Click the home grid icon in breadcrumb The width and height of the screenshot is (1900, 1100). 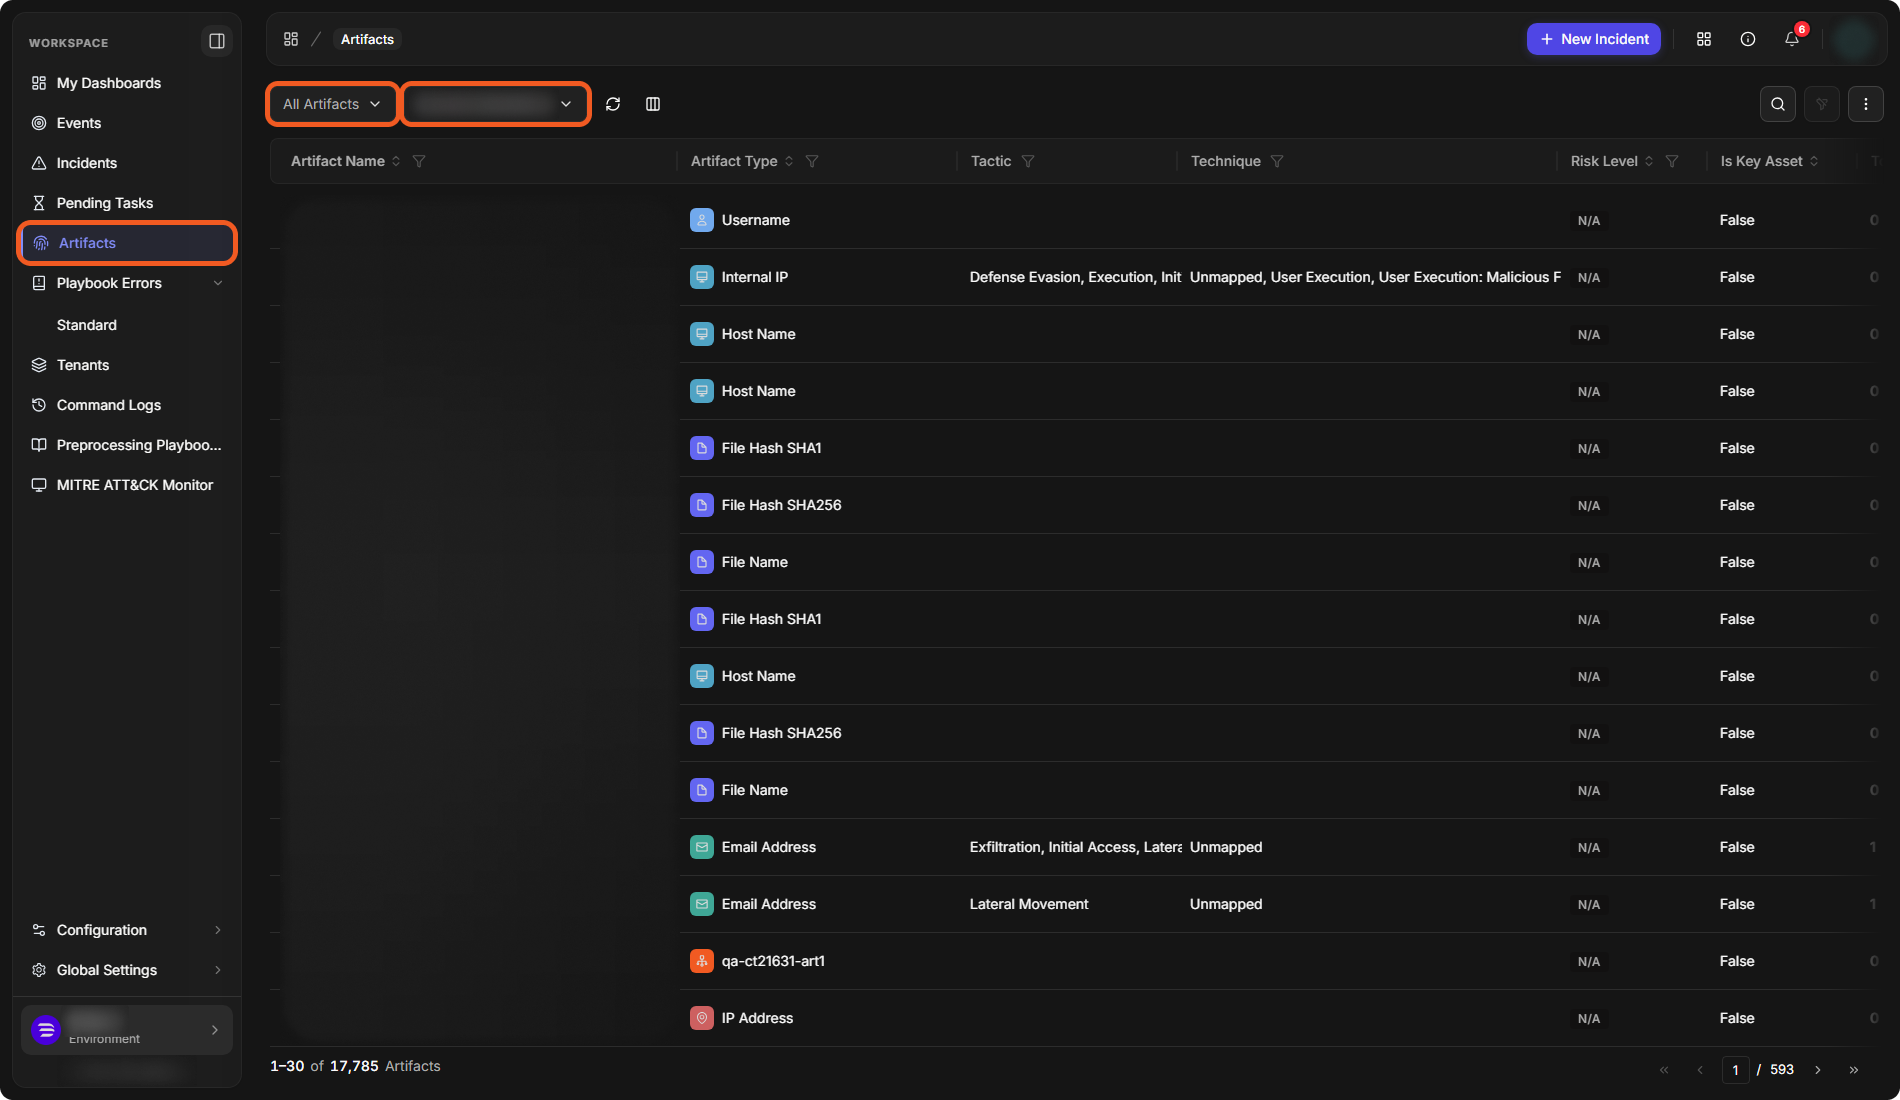pos(291,39)
